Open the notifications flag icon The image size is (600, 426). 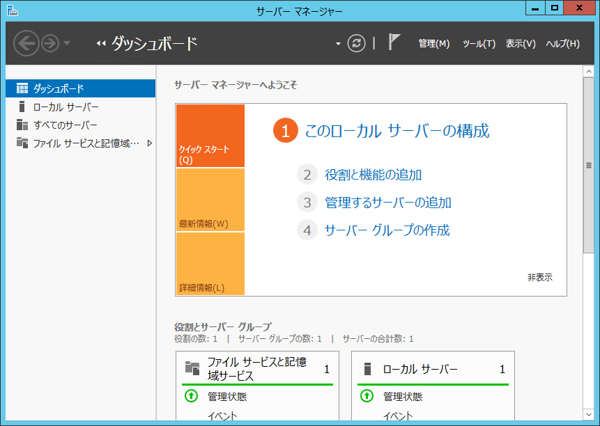click(x=394, y=42)
